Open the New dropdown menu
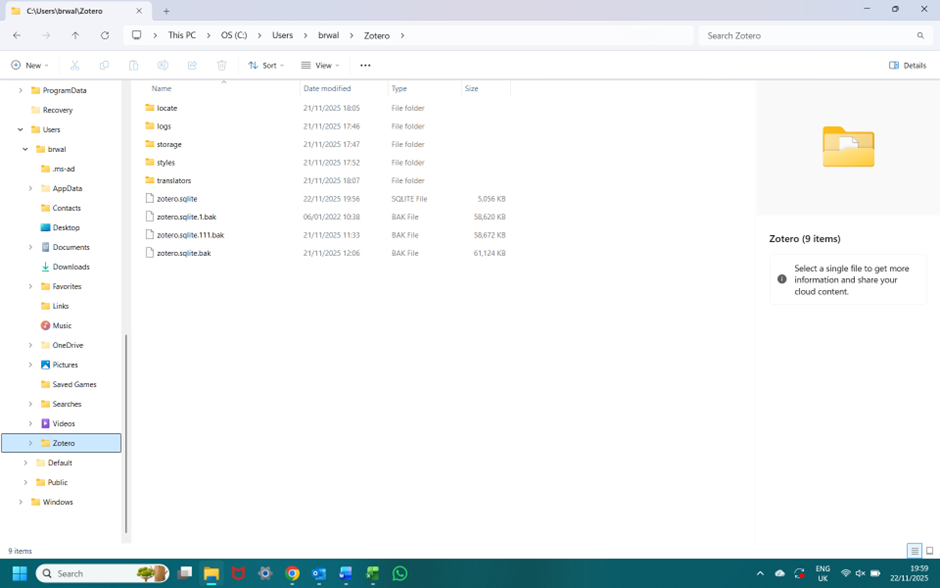This screenshot has height=588, width=940. pos(29,65)
